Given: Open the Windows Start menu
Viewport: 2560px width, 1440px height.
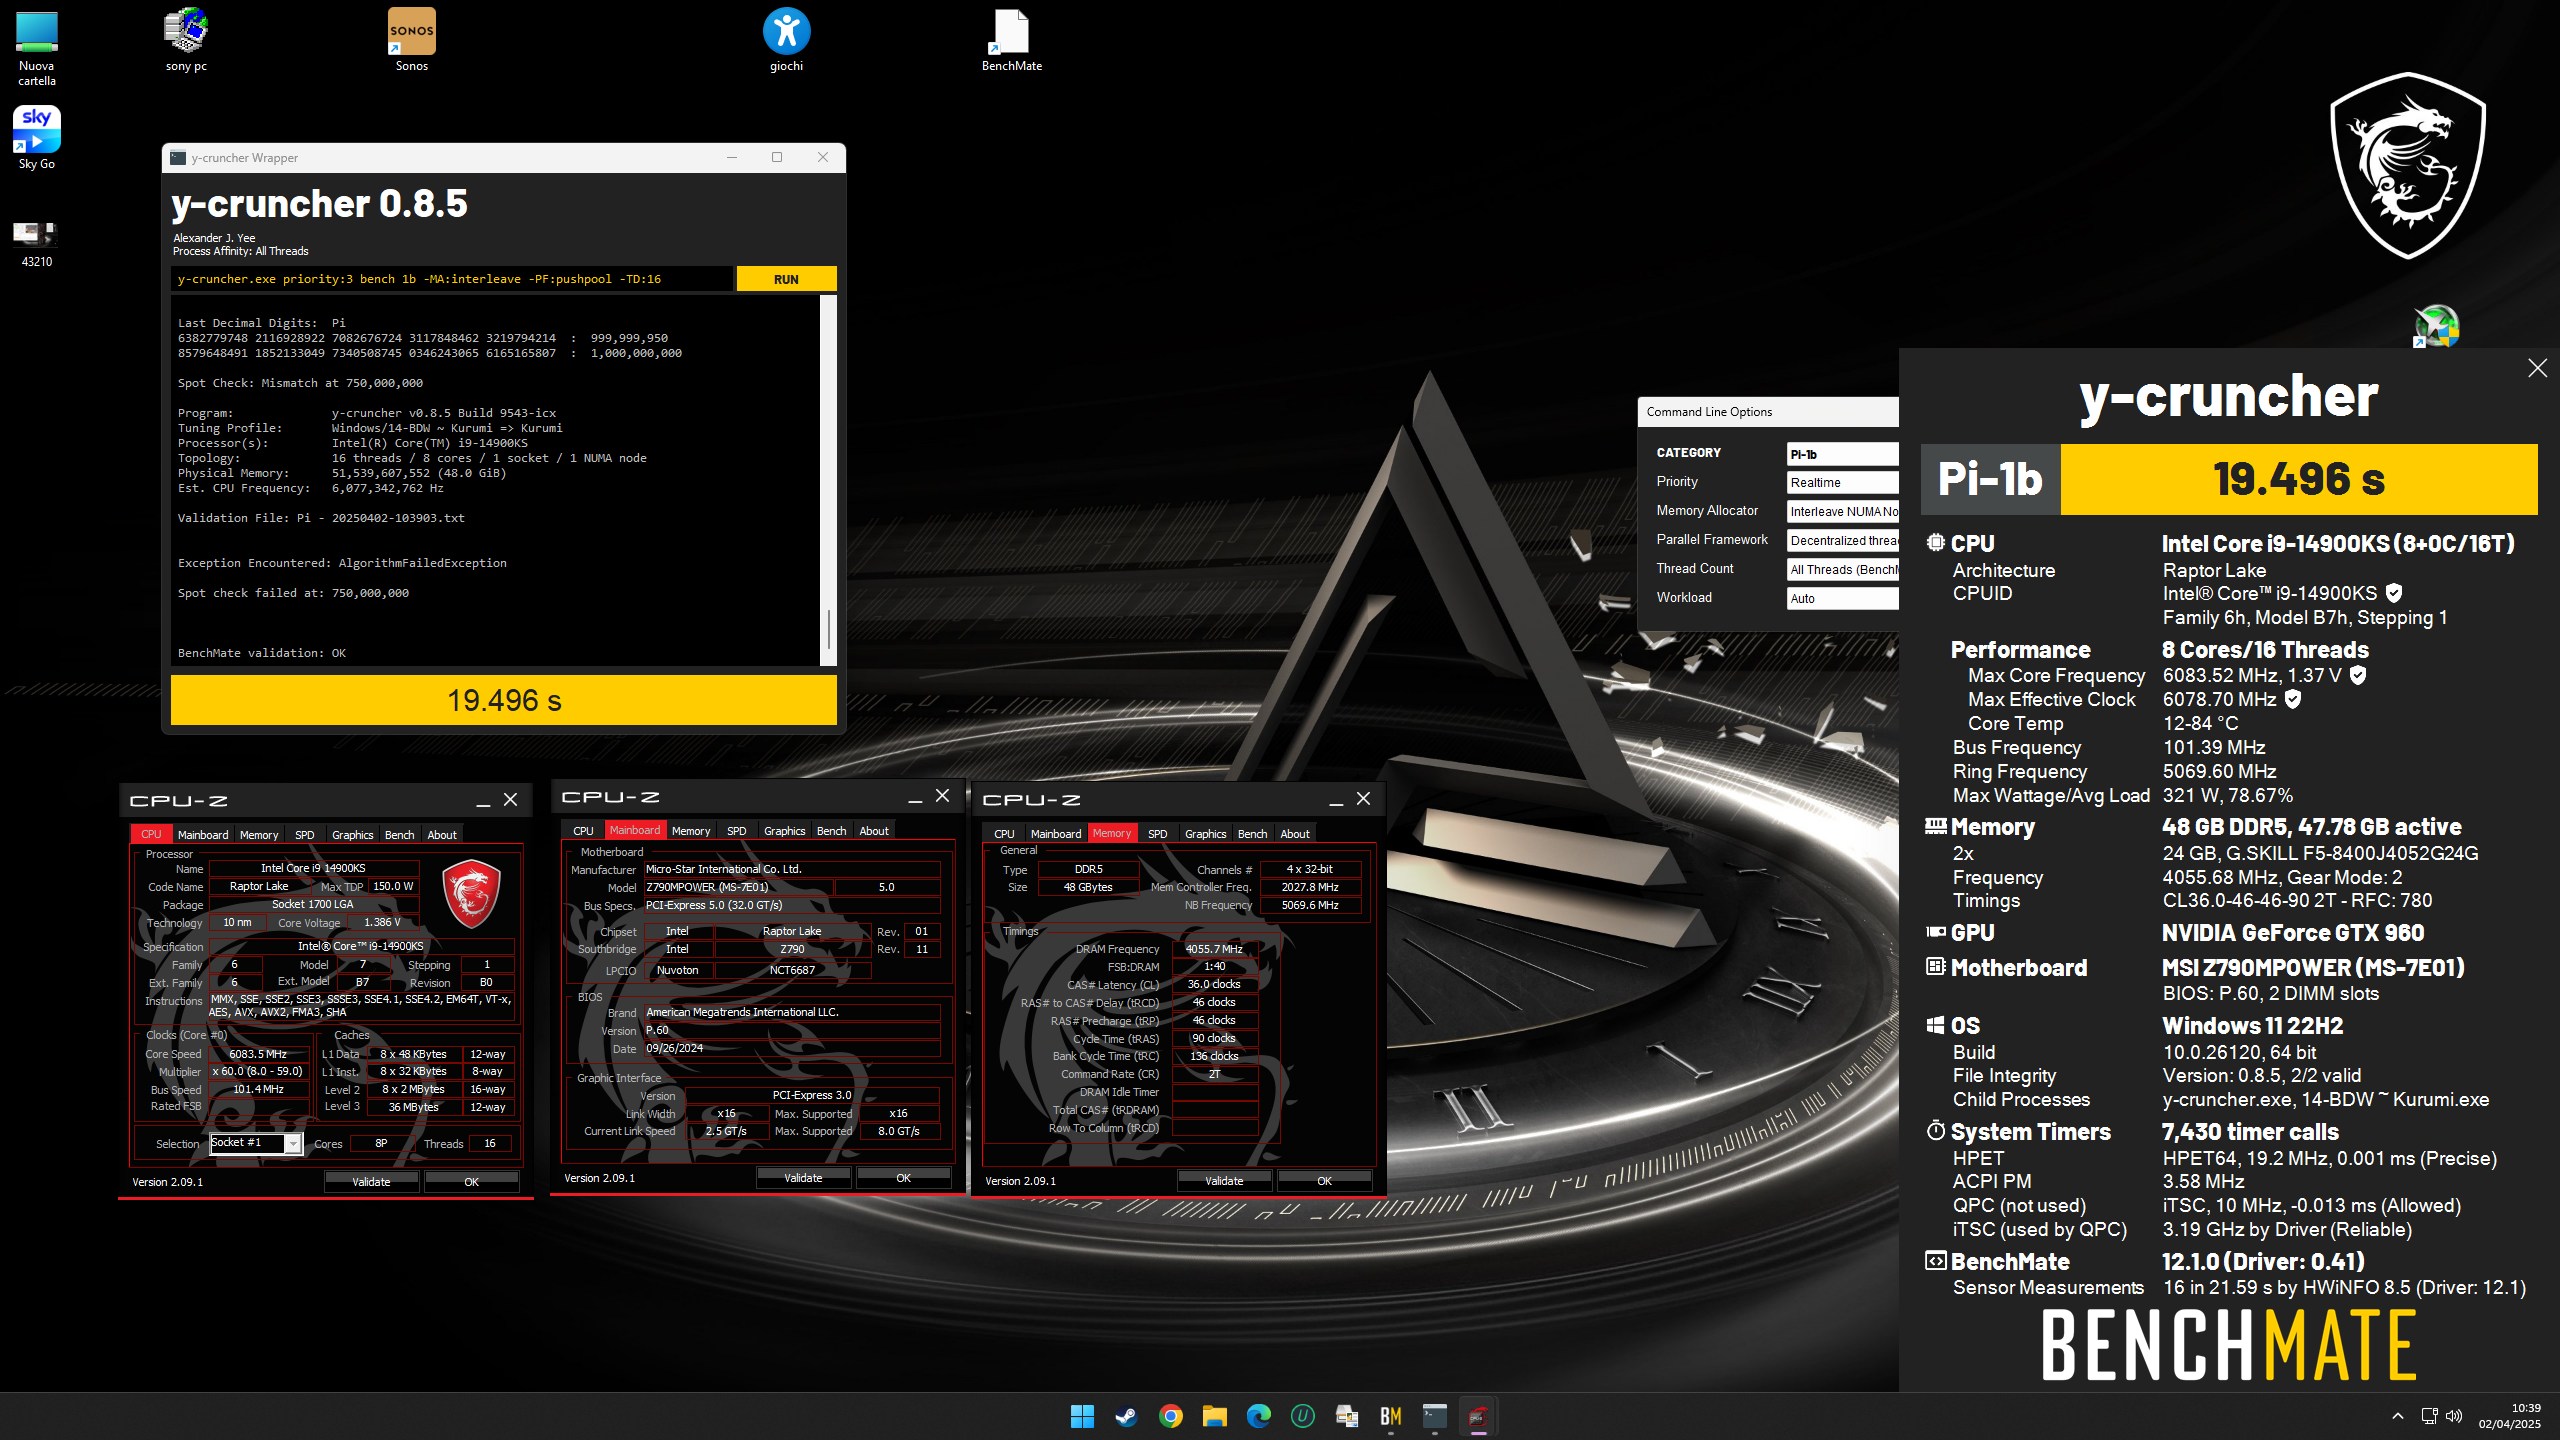Looking at the screenshot, I should (1082, 1416).
